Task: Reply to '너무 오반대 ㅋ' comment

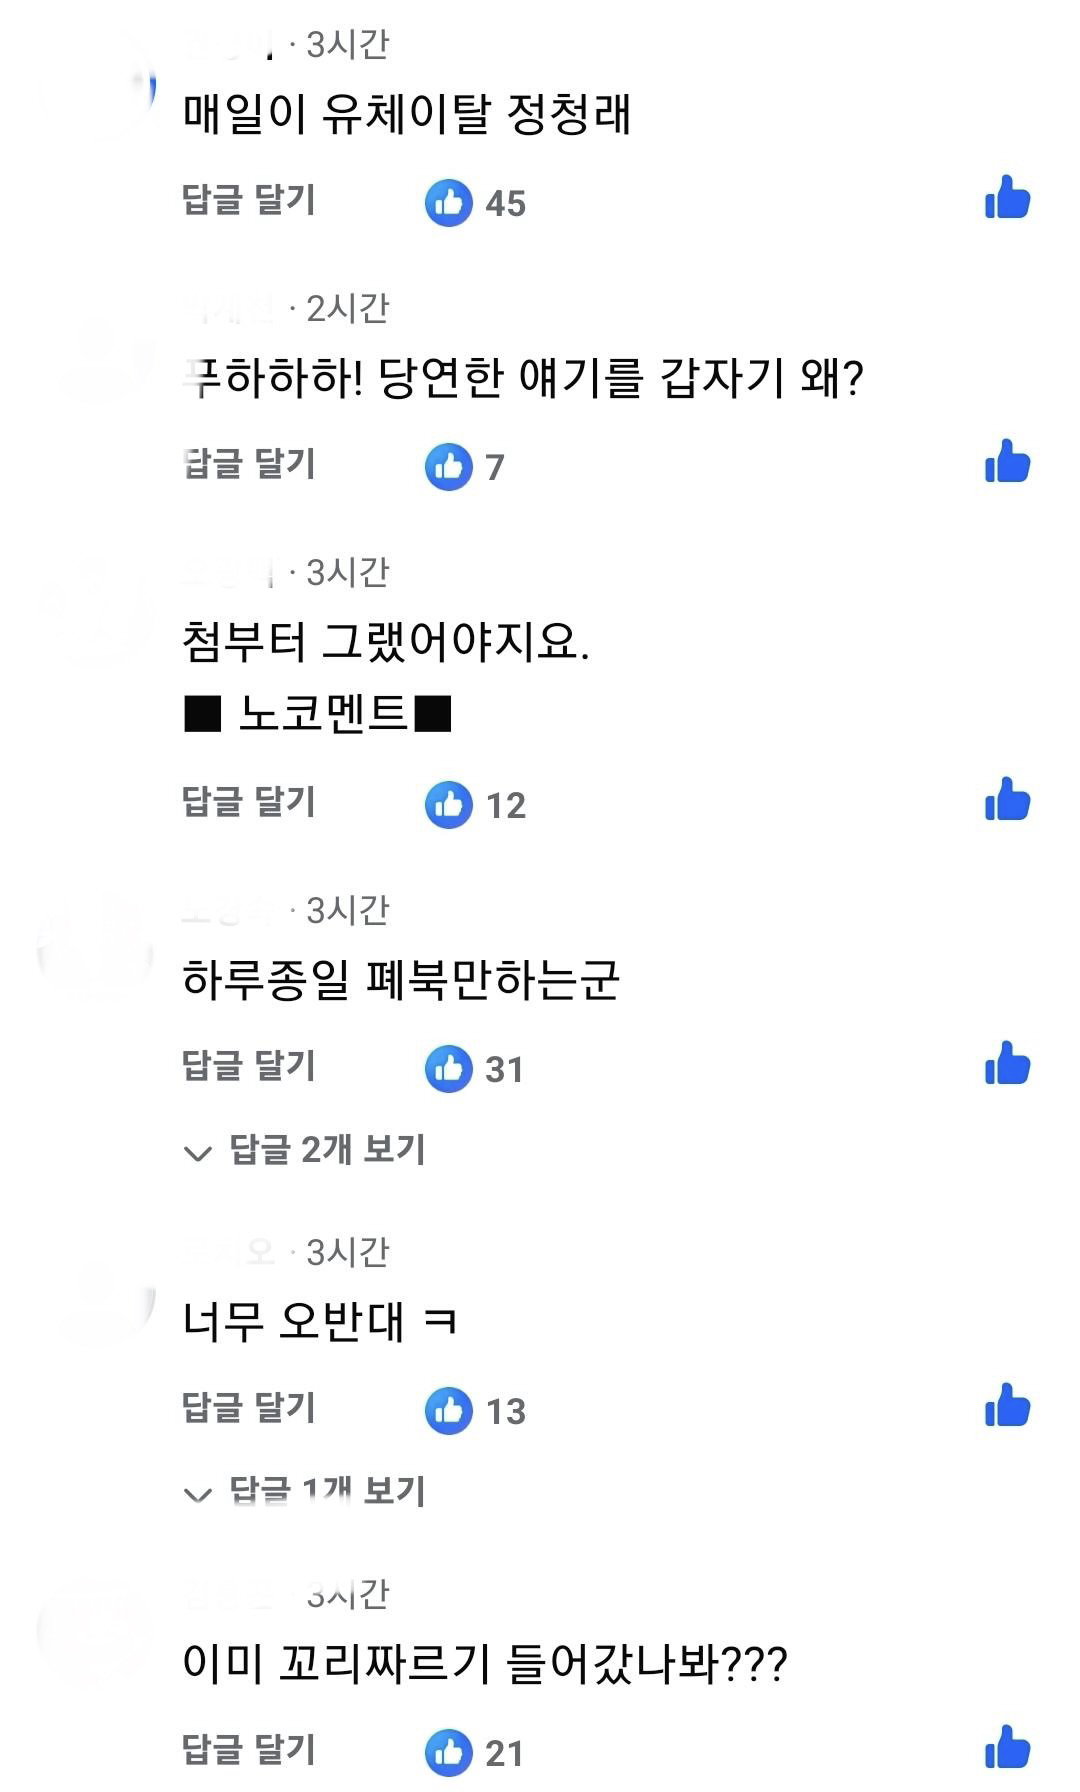Action: click(x=249, y=1407)
